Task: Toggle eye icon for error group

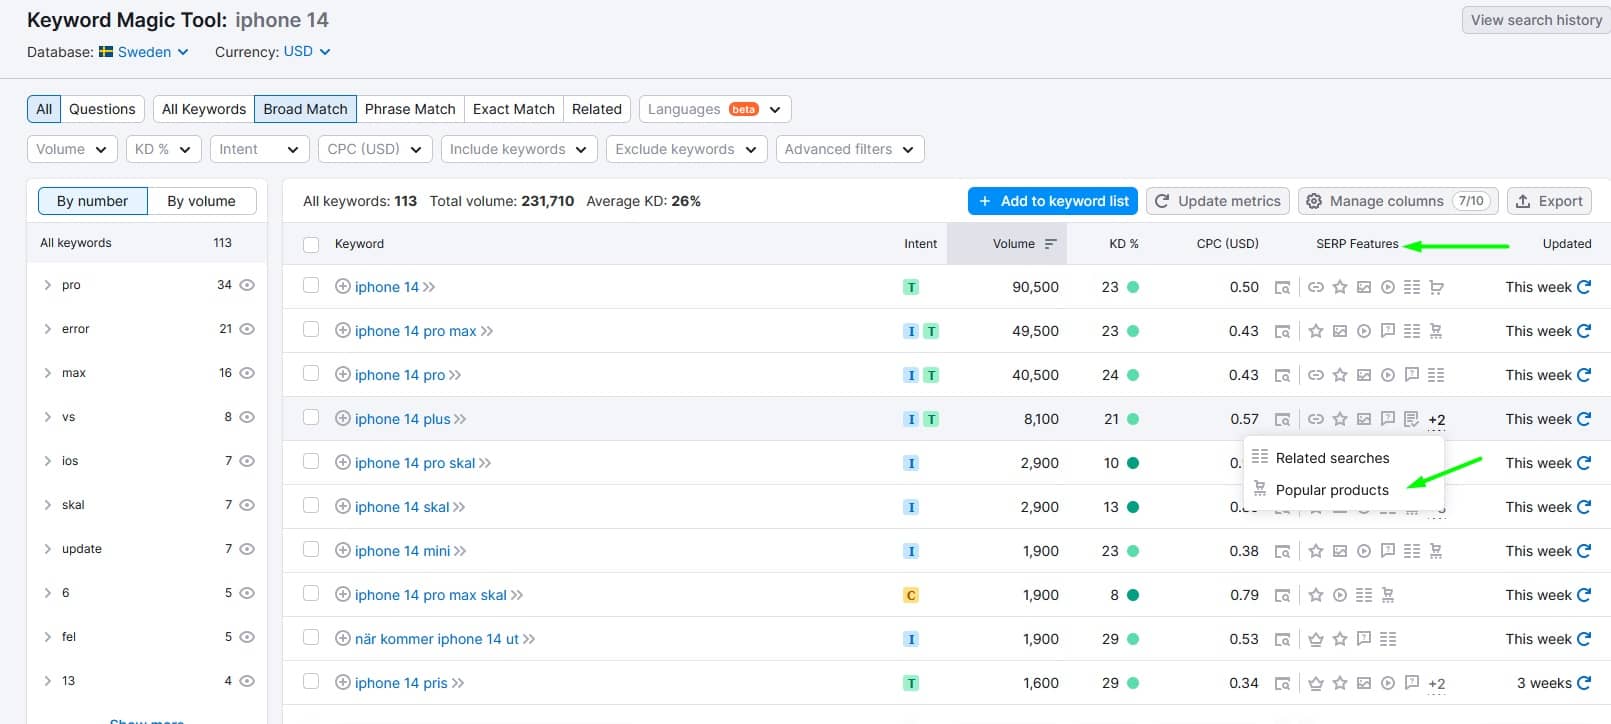Action: click(247, 329)
